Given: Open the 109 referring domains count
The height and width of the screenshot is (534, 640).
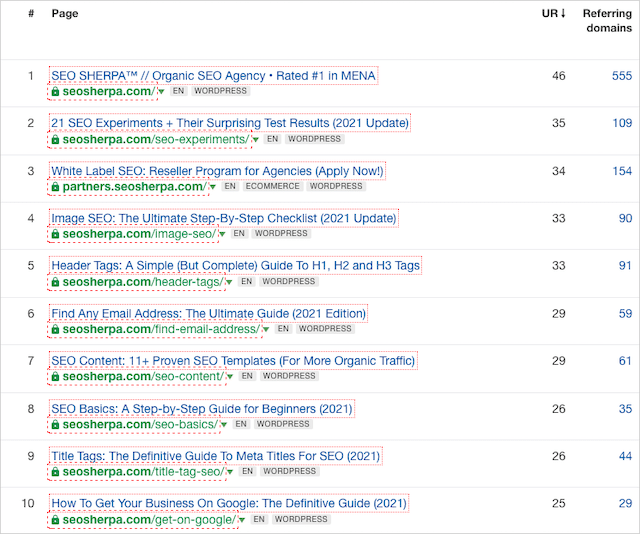Looking at the screenshot, I should [x=622, y=123].
